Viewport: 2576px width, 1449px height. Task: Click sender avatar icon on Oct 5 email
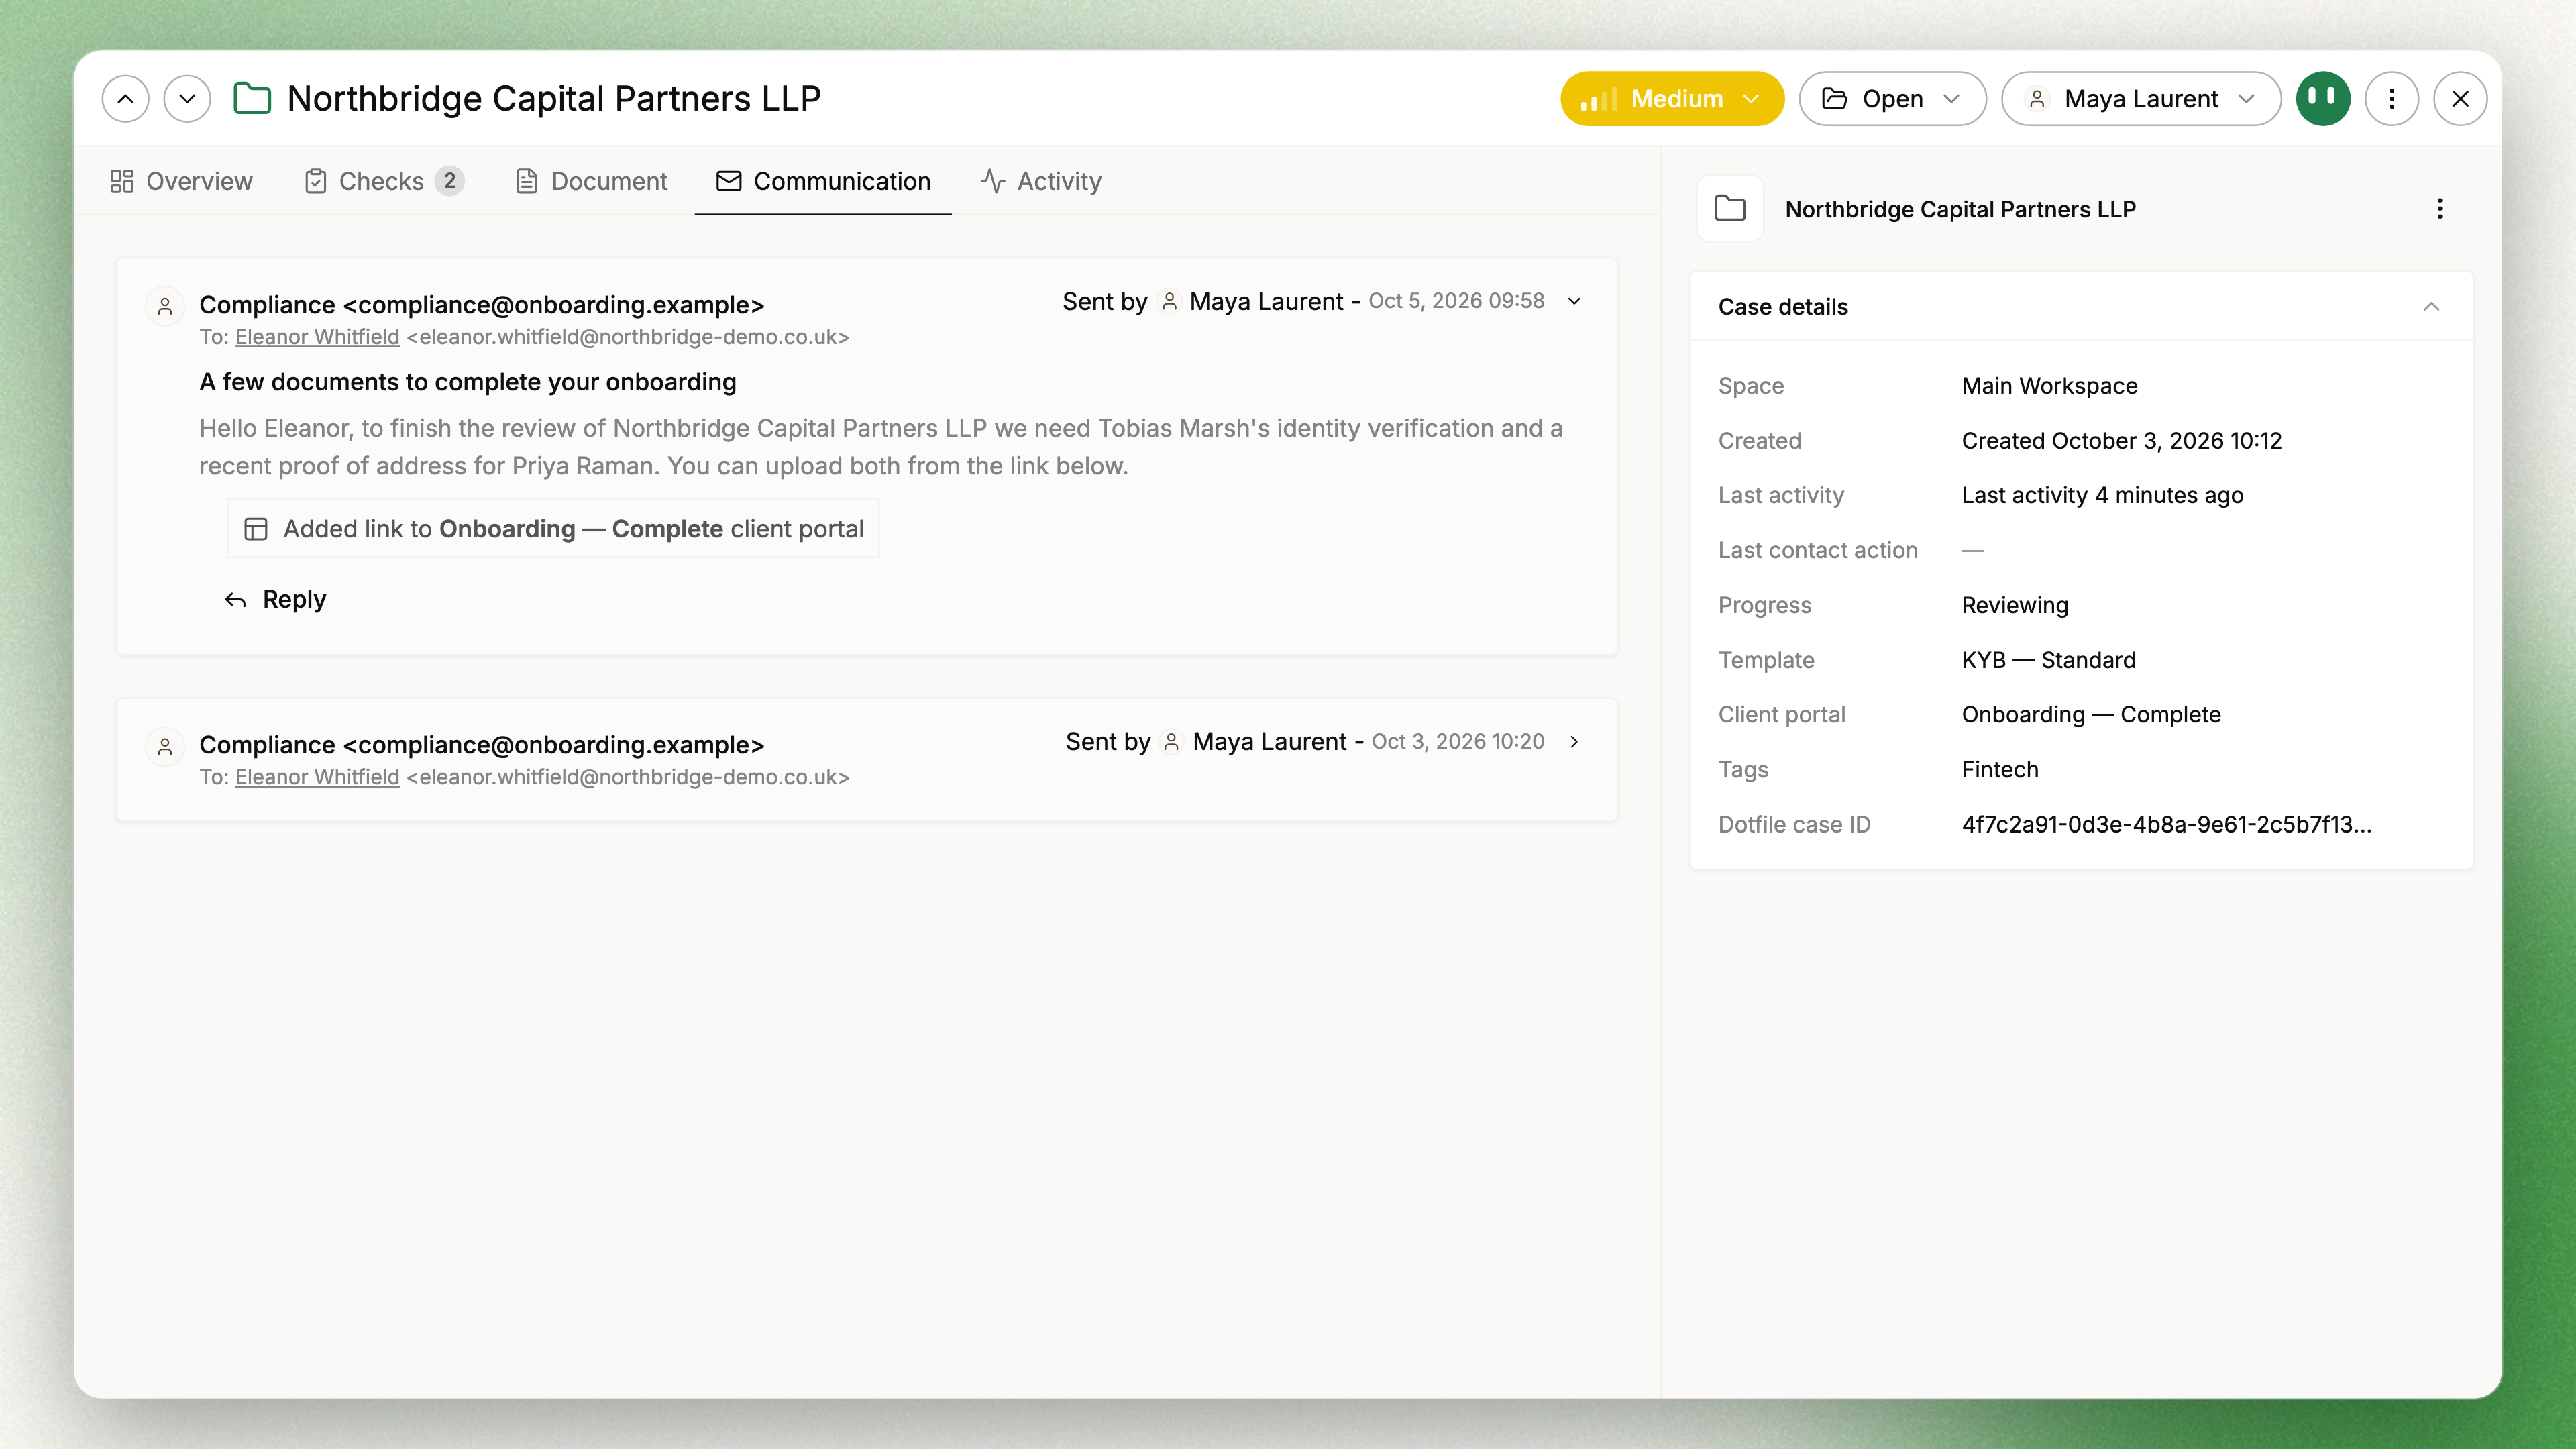pos(165,306)
